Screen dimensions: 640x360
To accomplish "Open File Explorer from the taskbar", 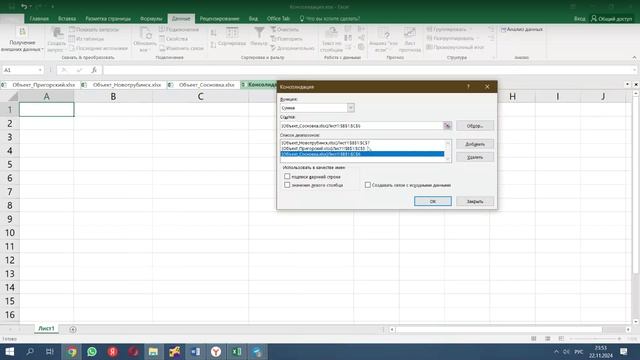I will [x=153, y=351].
